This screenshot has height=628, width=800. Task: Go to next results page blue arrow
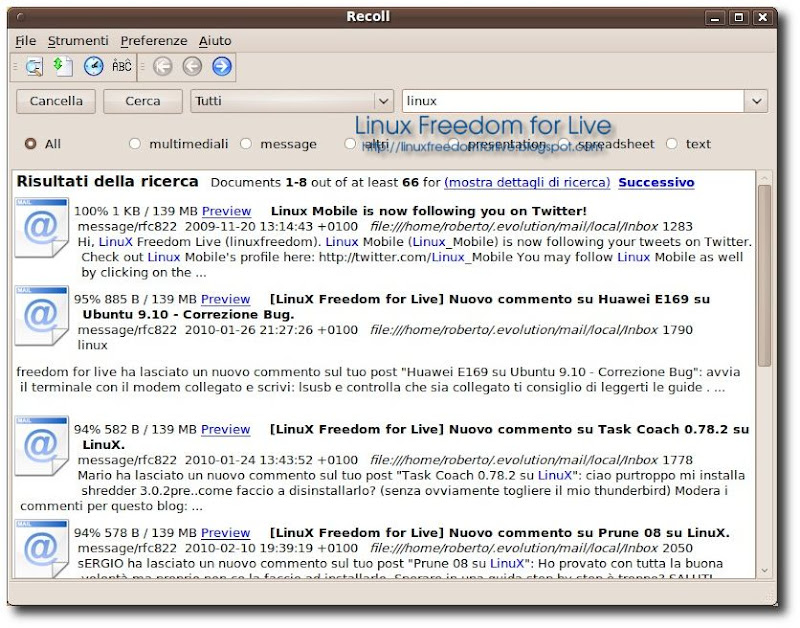[222, 66]
